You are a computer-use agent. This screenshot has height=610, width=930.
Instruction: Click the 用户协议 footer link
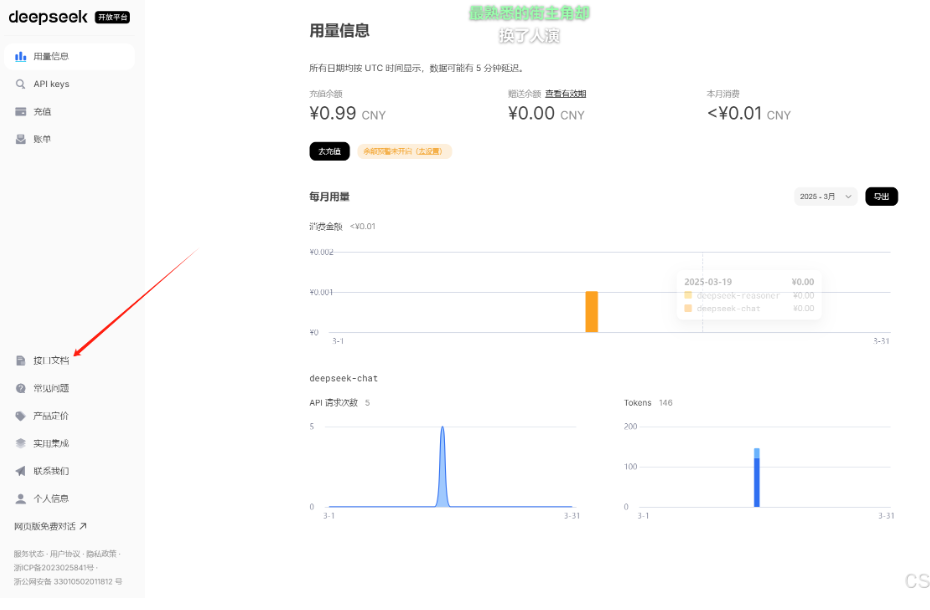(x=65, y=554)
